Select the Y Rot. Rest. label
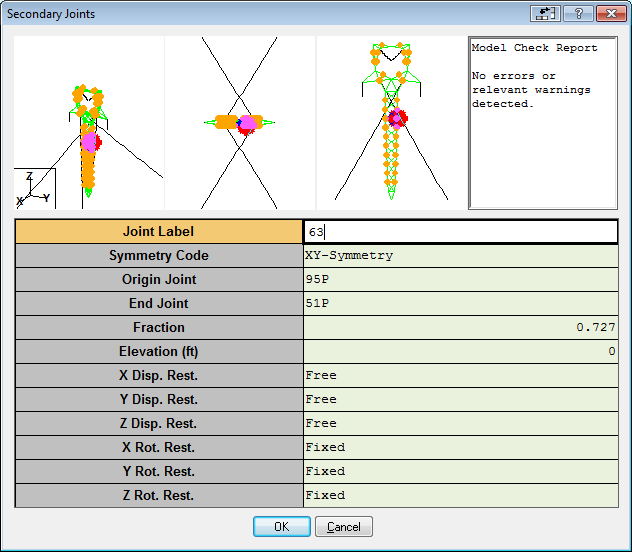The image size is (632, 552). 159,471
